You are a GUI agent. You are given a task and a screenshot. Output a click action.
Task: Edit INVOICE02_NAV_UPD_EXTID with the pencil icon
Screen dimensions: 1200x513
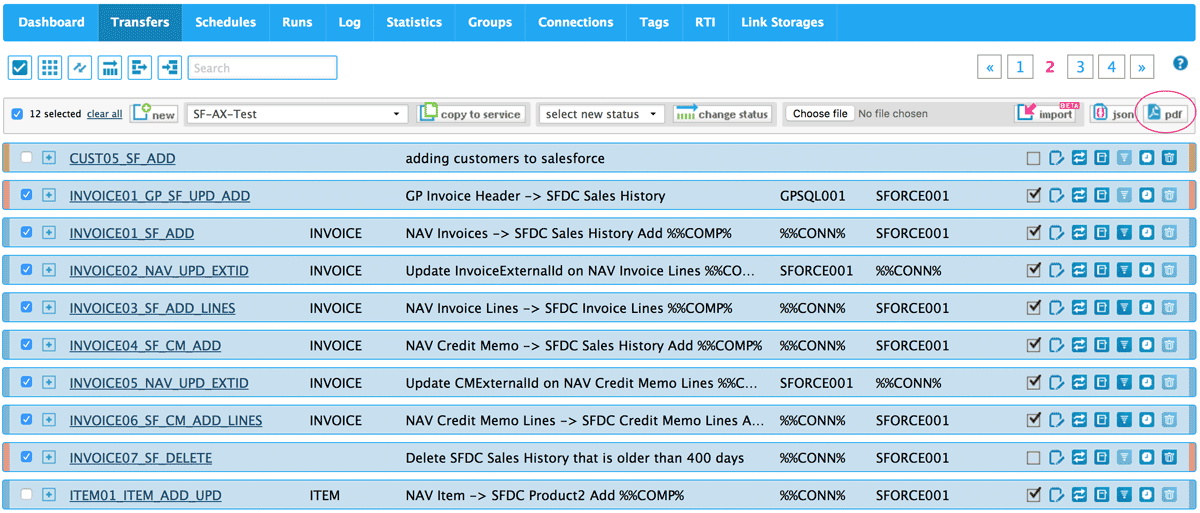[x=1057, y=270]
